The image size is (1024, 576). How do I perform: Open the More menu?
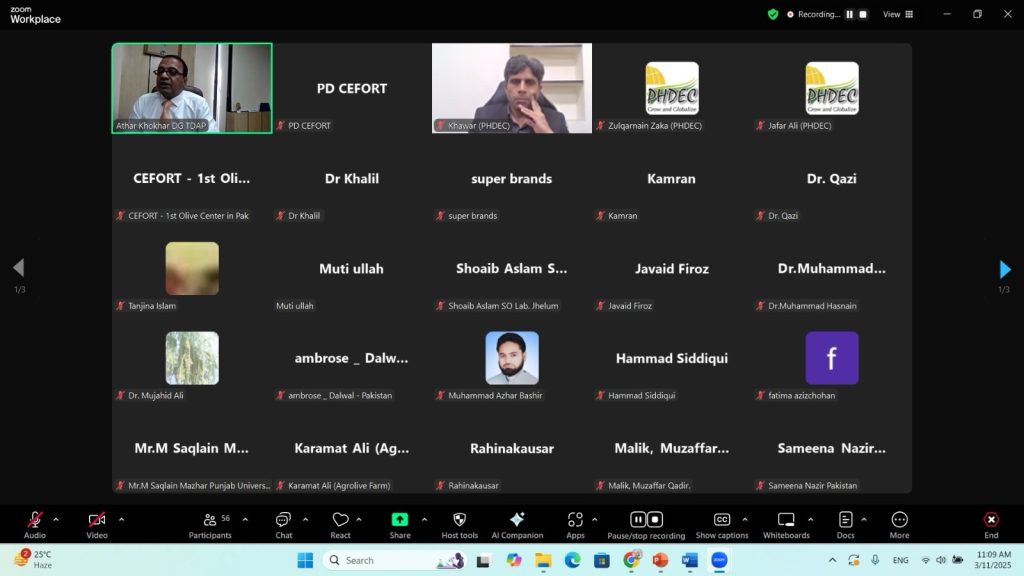click(x=899, y=520)
